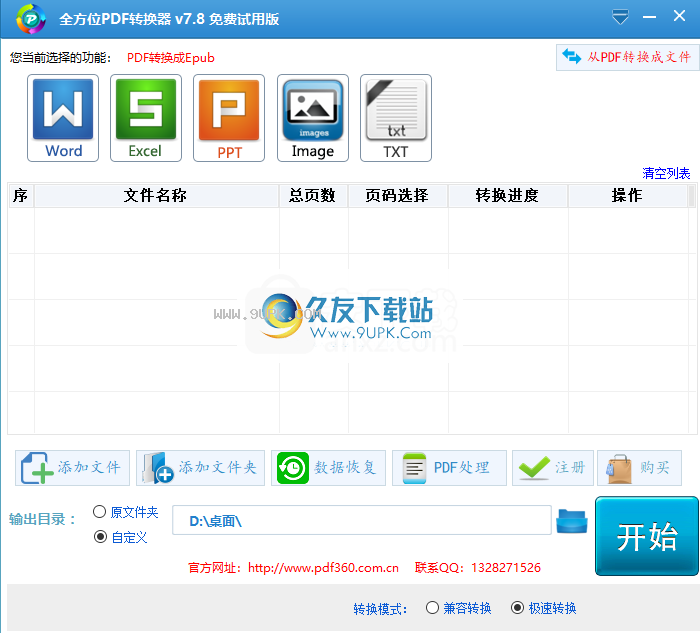Viewport: 700px width, 633px height.
Task: Click the 操作 column header
Action: (627, 196)
